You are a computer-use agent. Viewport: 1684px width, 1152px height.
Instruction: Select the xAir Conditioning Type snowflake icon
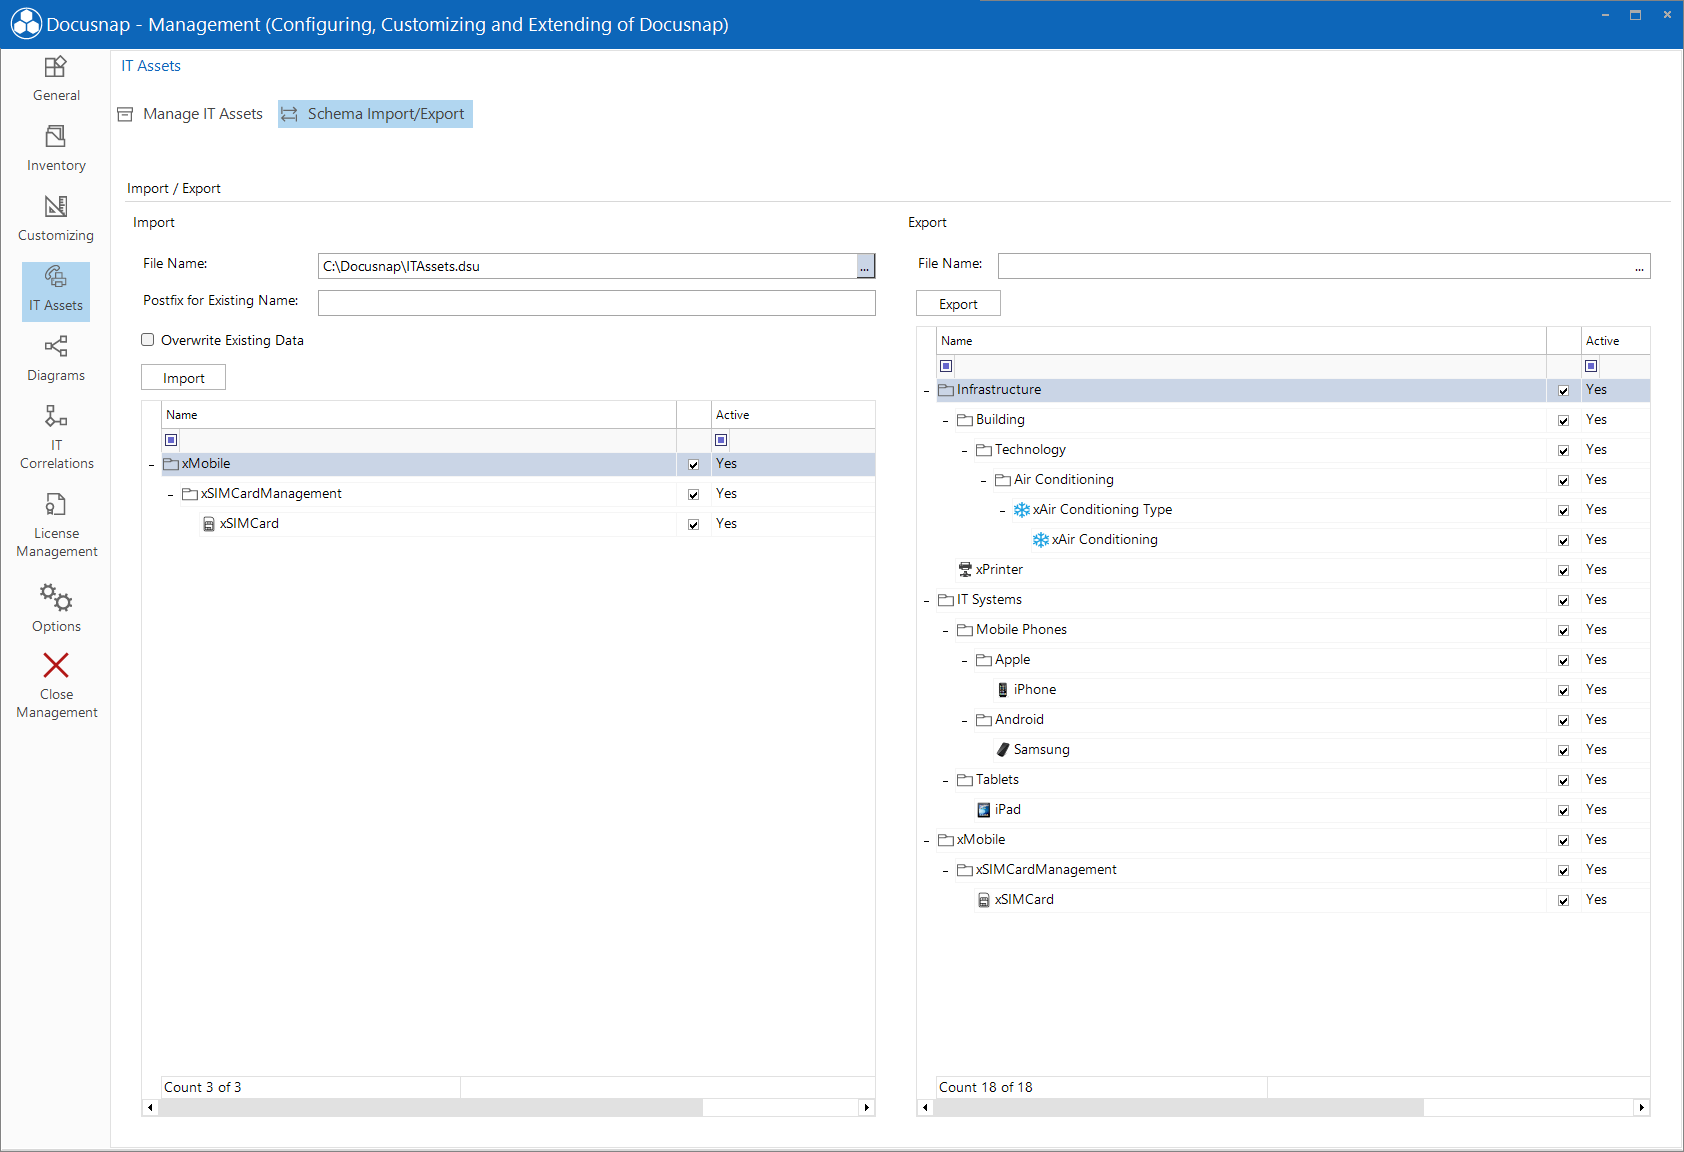tap(1021, 509)
